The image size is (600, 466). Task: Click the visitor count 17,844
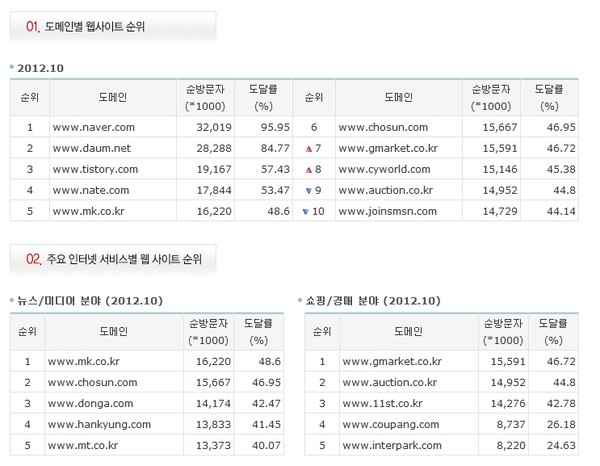tap(214, 190)
